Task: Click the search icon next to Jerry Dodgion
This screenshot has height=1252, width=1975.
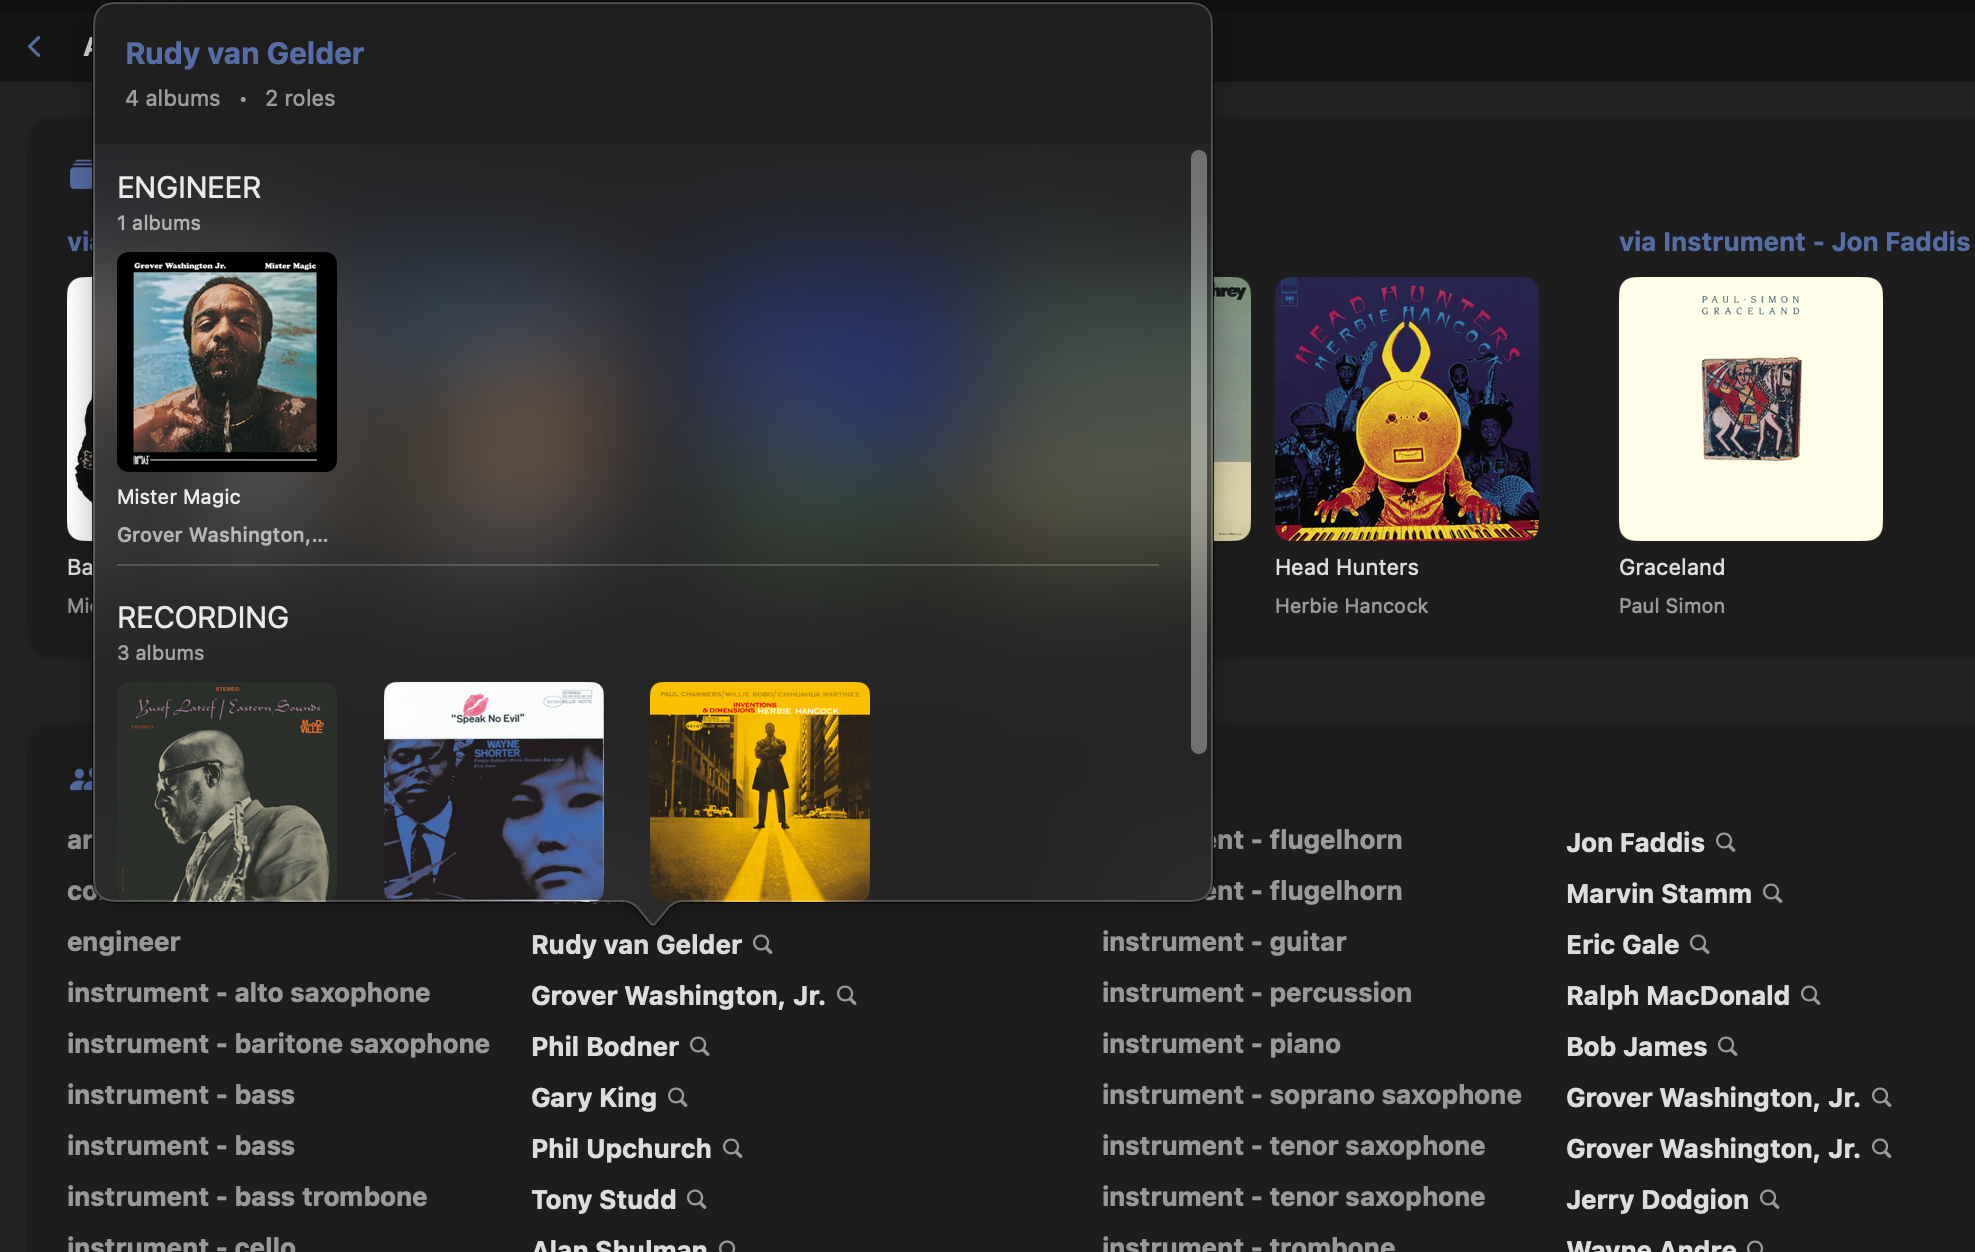Action: point(1770,1199)
